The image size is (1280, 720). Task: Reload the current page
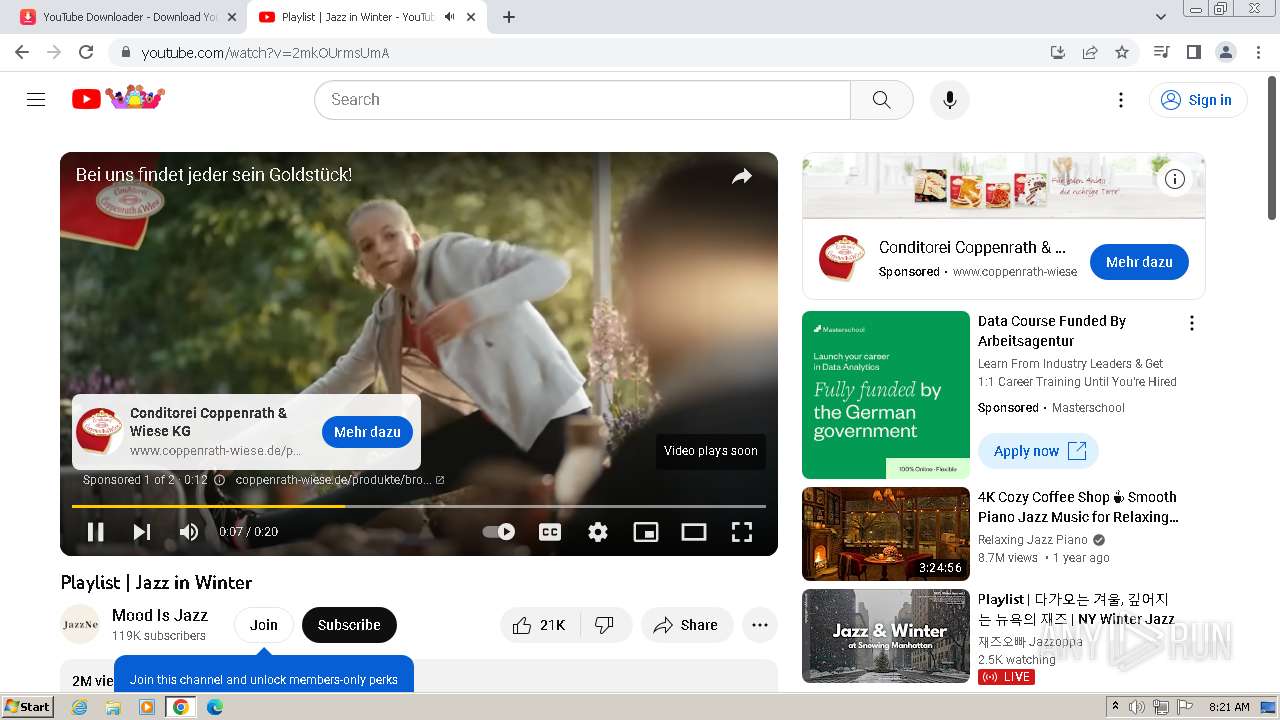pyautogui.click(x=86, y=52)
